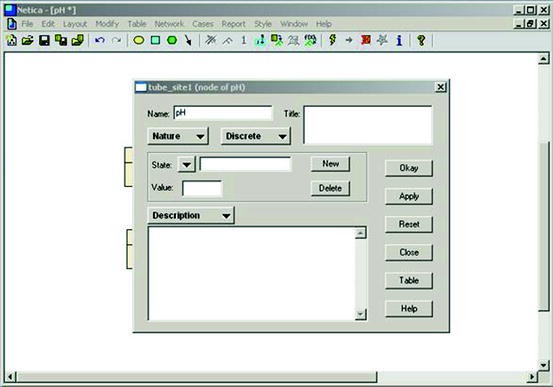Click the green and black cases icon
Viewport: 553px width, 387px height.
coord(310,40)
